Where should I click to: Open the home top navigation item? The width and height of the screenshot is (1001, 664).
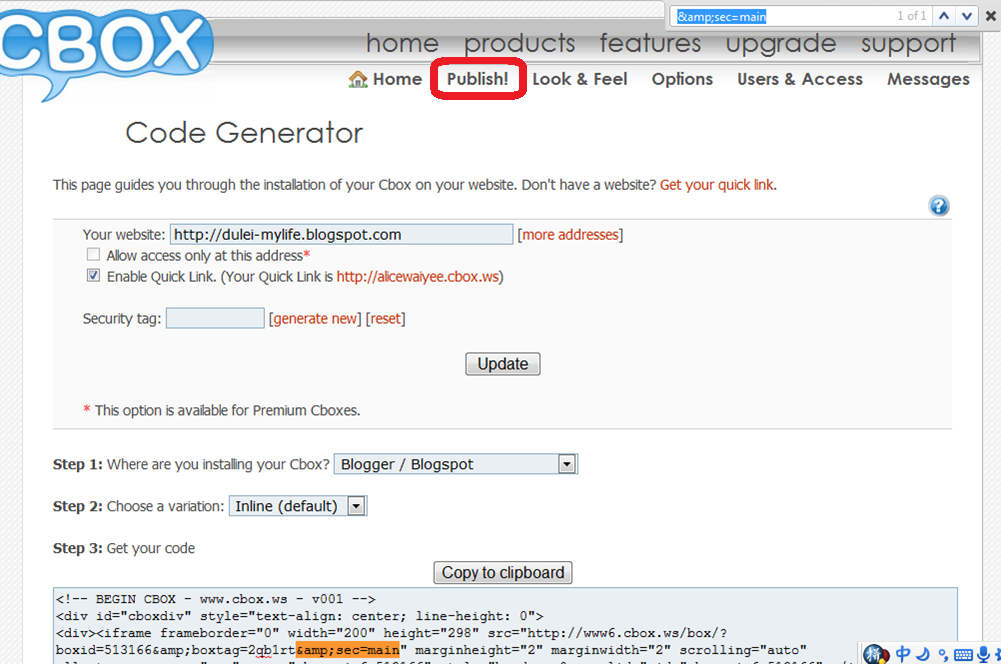[402, 43]
